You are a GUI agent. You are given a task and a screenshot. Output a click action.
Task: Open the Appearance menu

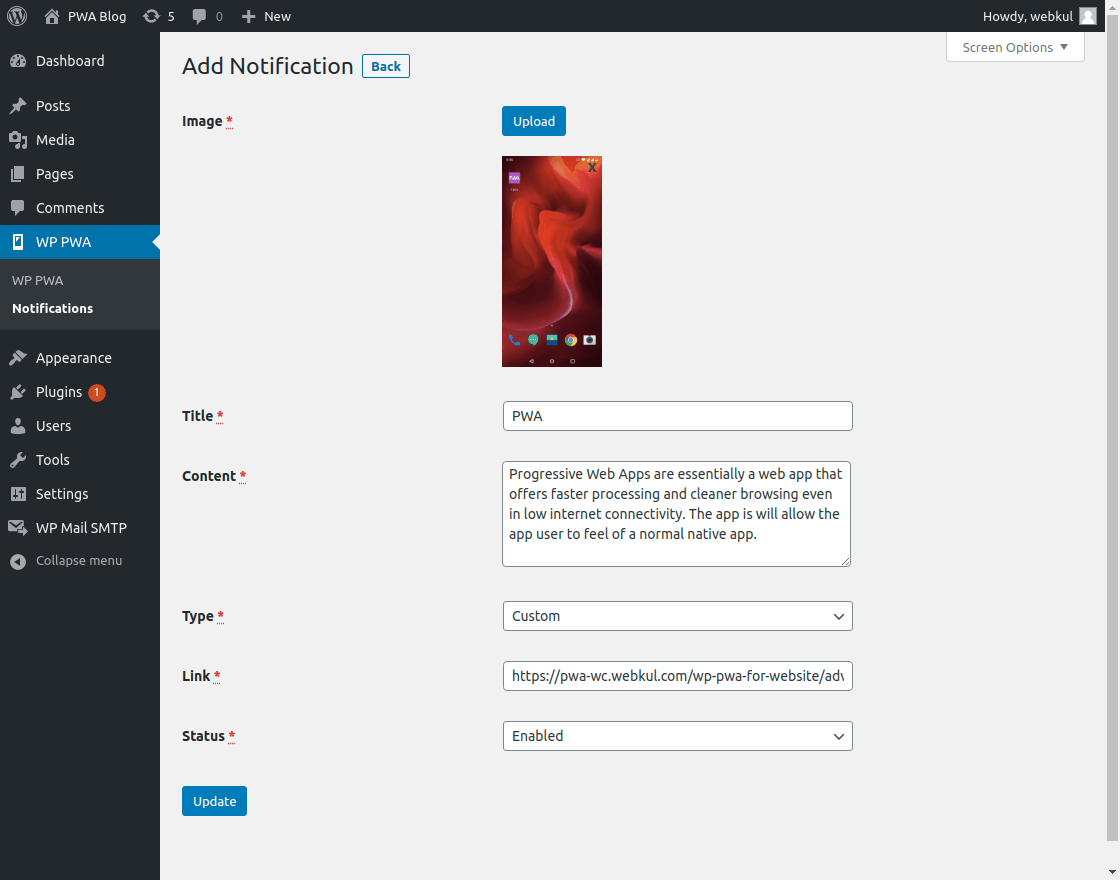coord(73,358)
